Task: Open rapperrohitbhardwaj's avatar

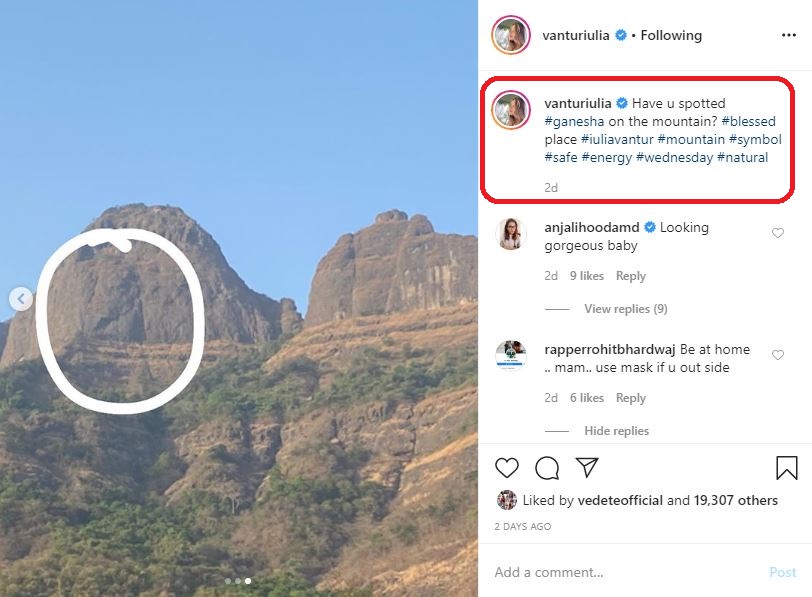Action: pos(511,356)
